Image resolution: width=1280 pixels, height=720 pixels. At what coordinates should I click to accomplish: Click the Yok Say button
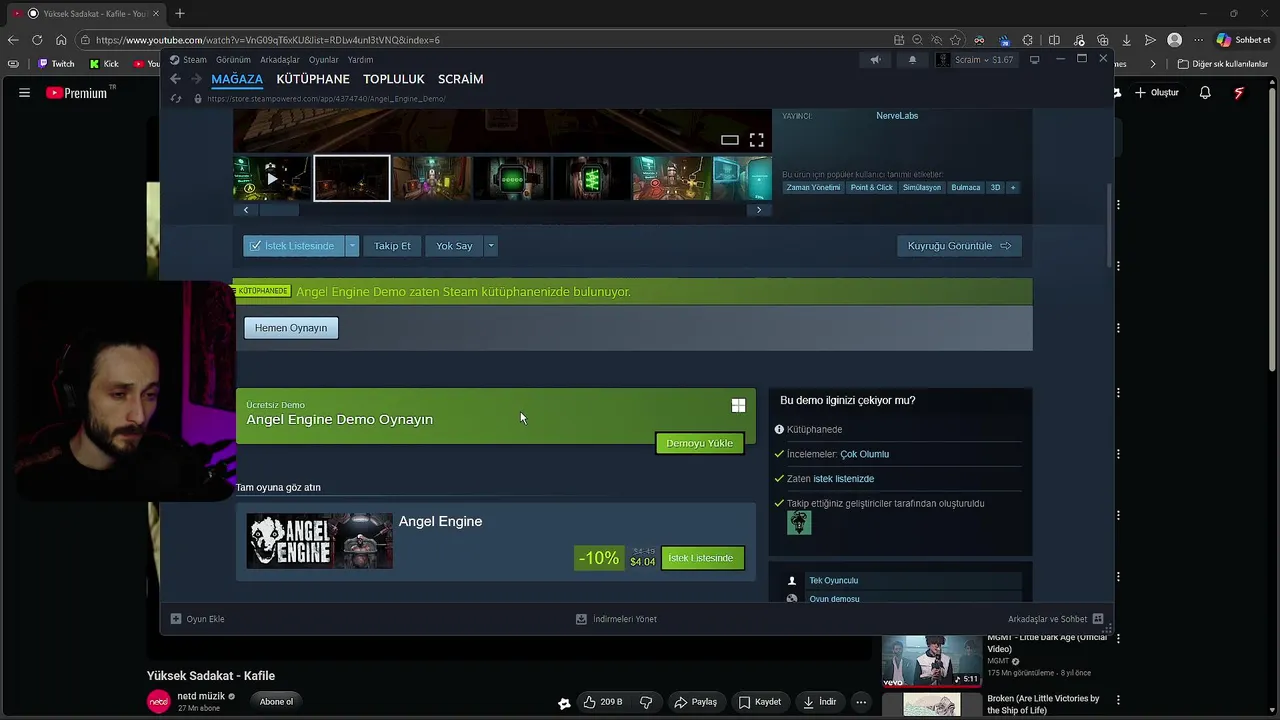(x=454, y=246)
